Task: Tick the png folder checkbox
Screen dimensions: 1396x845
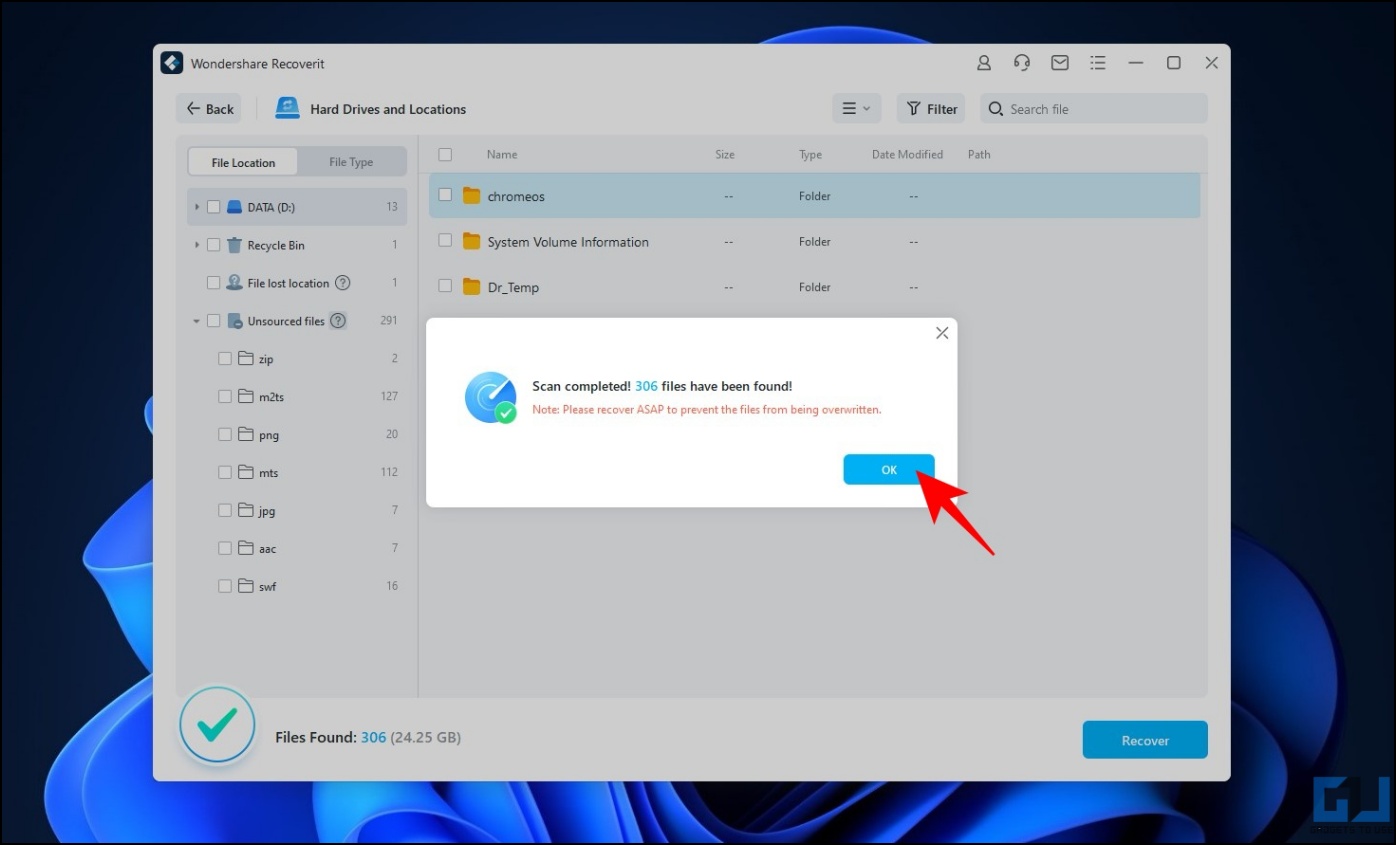Action: [x=225, y=434]
